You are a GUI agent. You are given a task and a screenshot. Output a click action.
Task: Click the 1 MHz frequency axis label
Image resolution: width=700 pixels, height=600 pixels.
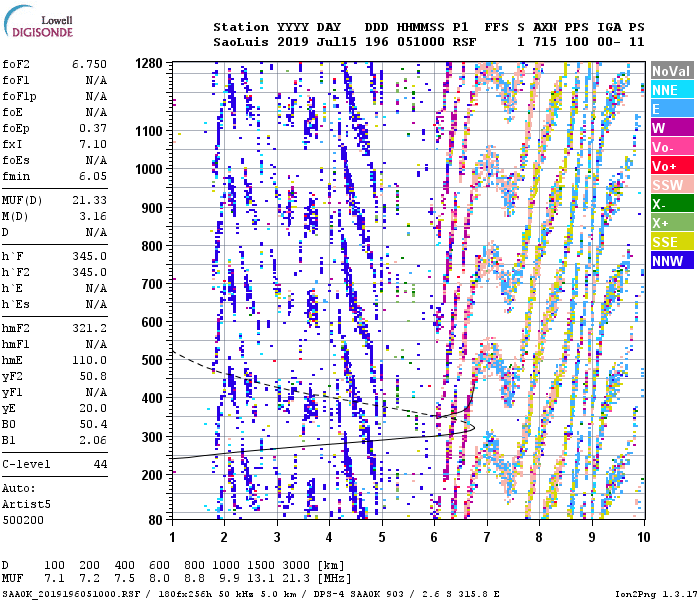pyautogui.click(x=172, y=537)
